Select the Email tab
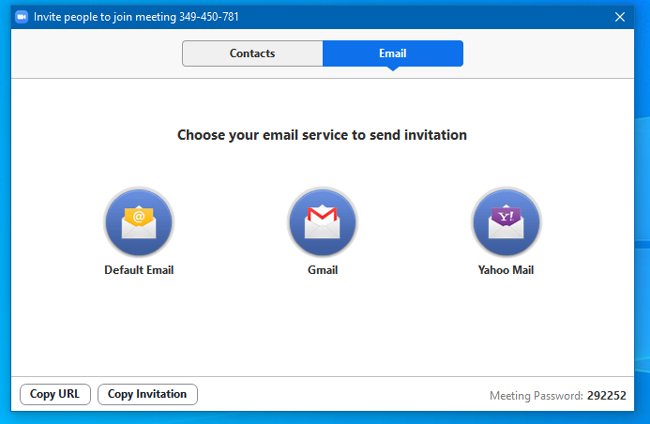This screenshot has height=424, width=650. (393, 53)
